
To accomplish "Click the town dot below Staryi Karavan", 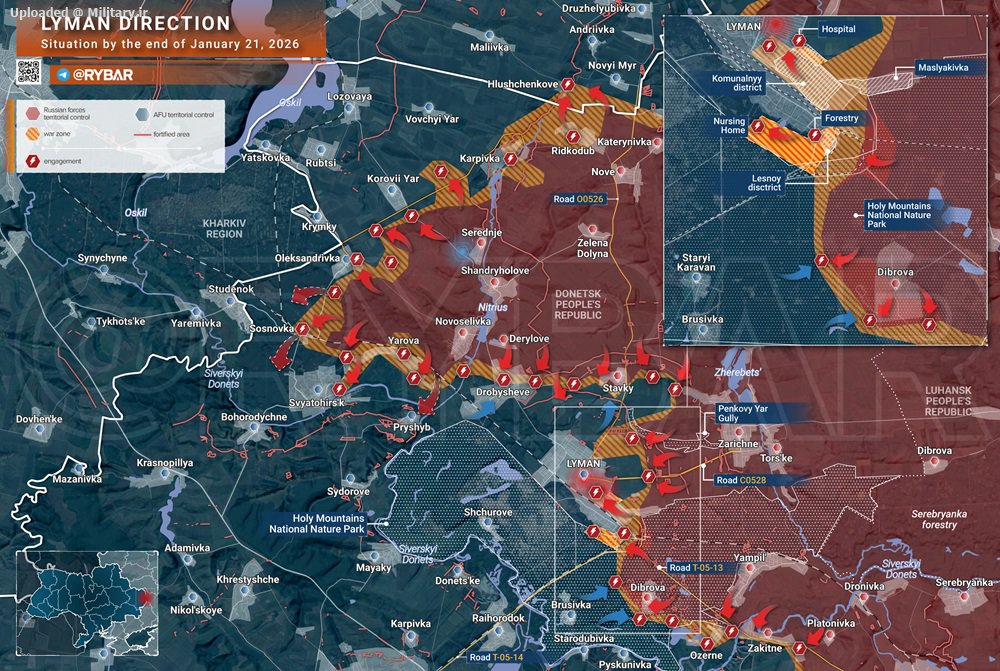I will pyautogui.click(x=696, y=278).
